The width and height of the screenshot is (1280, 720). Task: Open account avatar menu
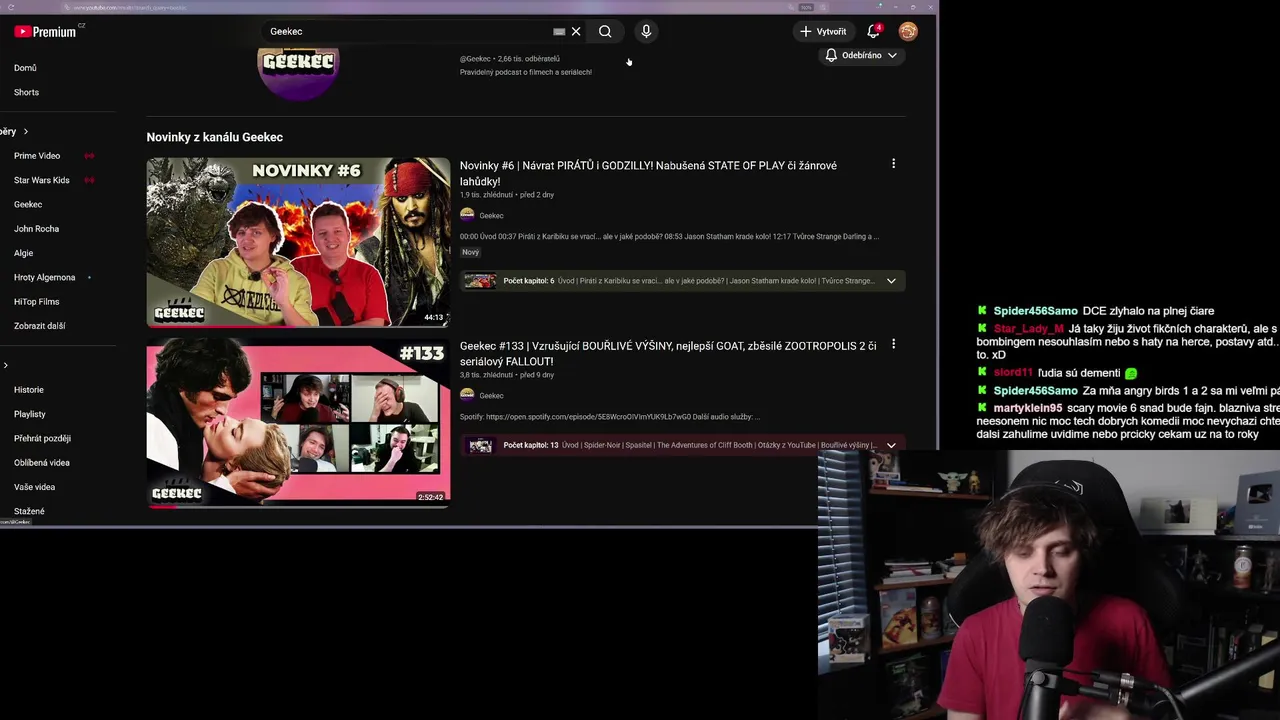pyautogui.click(x=908, y=31)
